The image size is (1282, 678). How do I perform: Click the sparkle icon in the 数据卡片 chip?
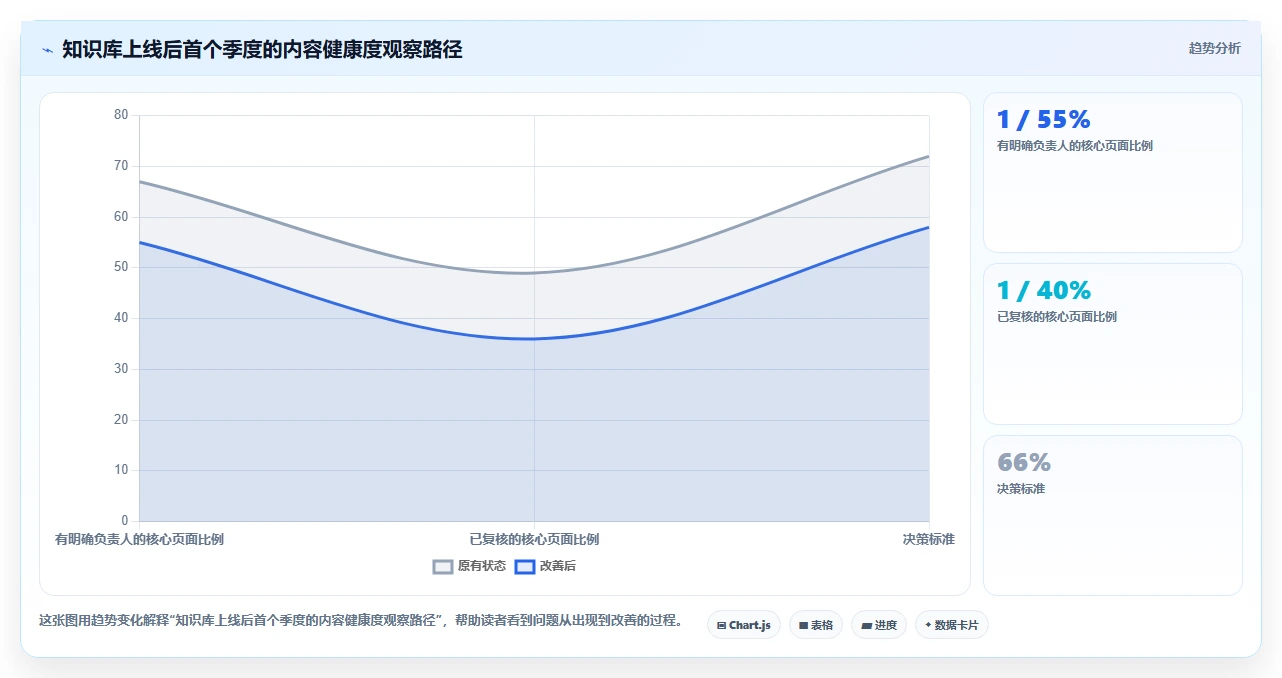[928, 625]
